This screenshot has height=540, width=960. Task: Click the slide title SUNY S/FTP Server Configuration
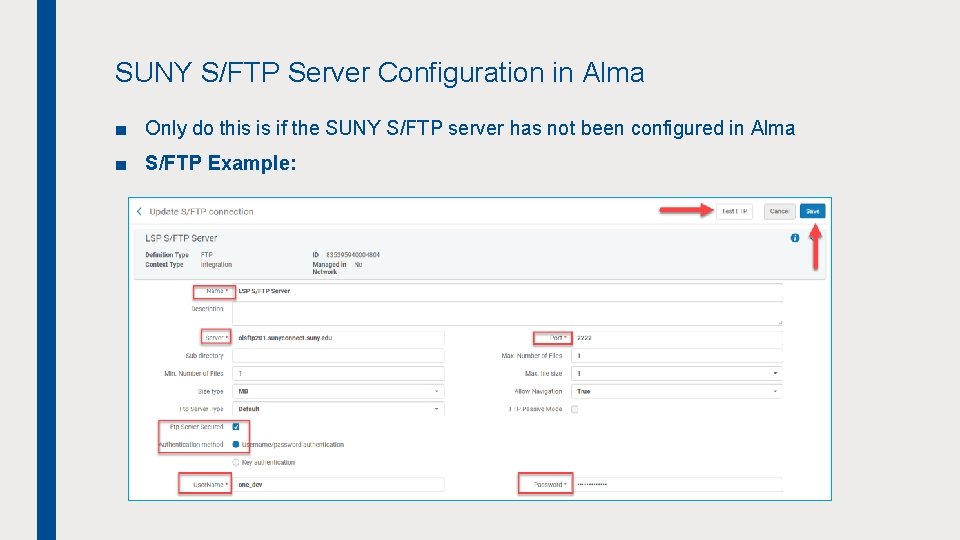coord(380,72)
